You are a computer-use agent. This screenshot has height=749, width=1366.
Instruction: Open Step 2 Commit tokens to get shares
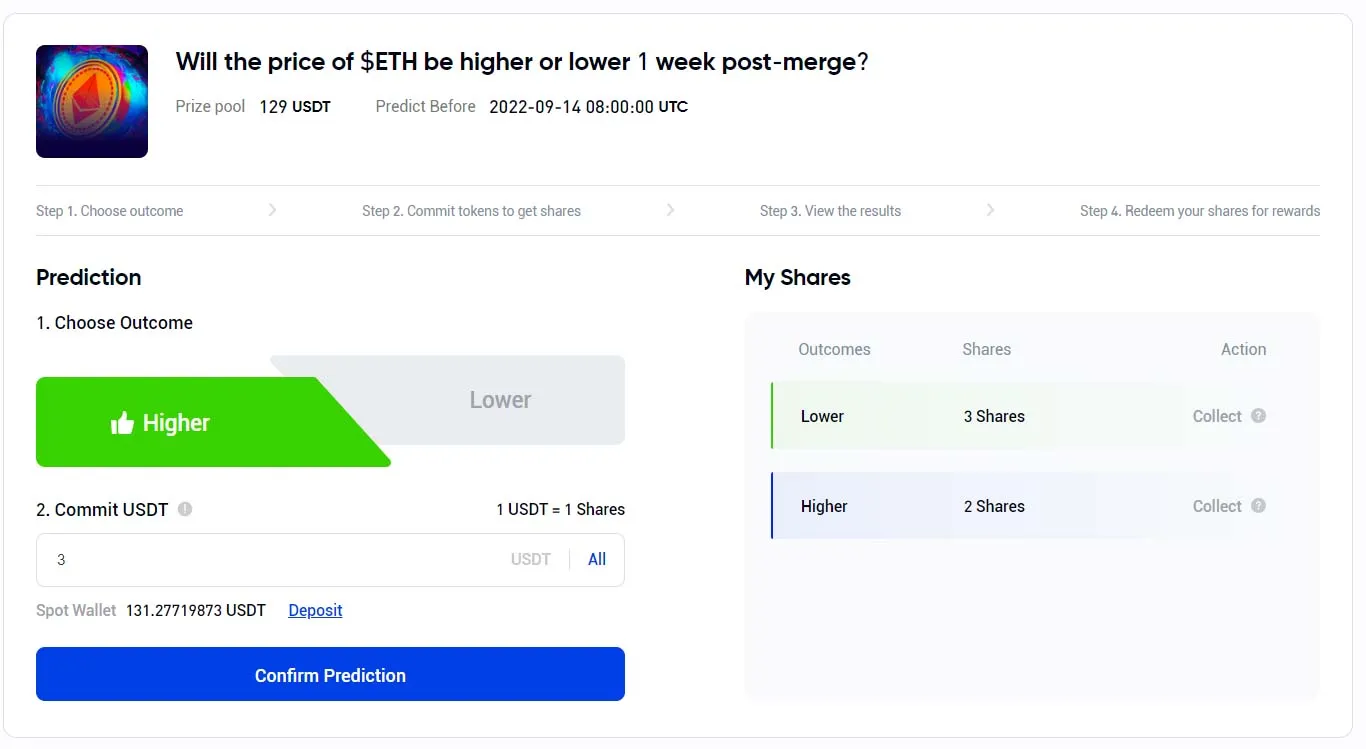pyautogui.click(x=471, y=211)
